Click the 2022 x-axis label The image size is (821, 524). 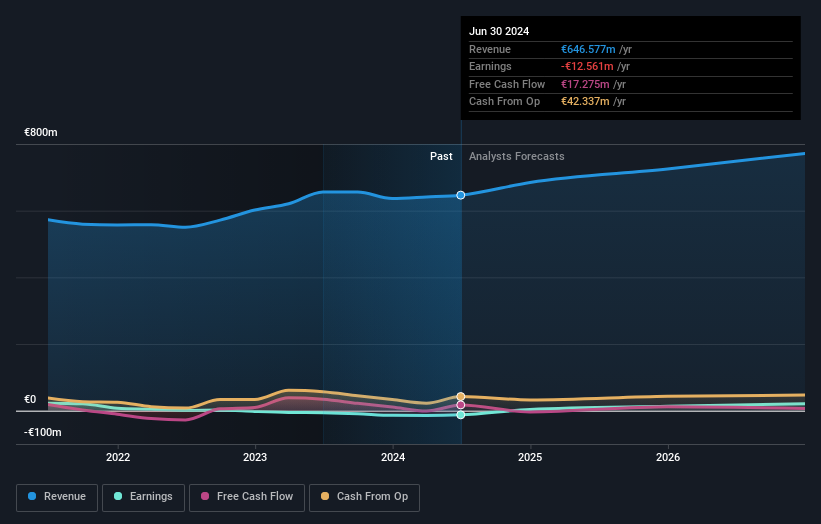(118, 457)
